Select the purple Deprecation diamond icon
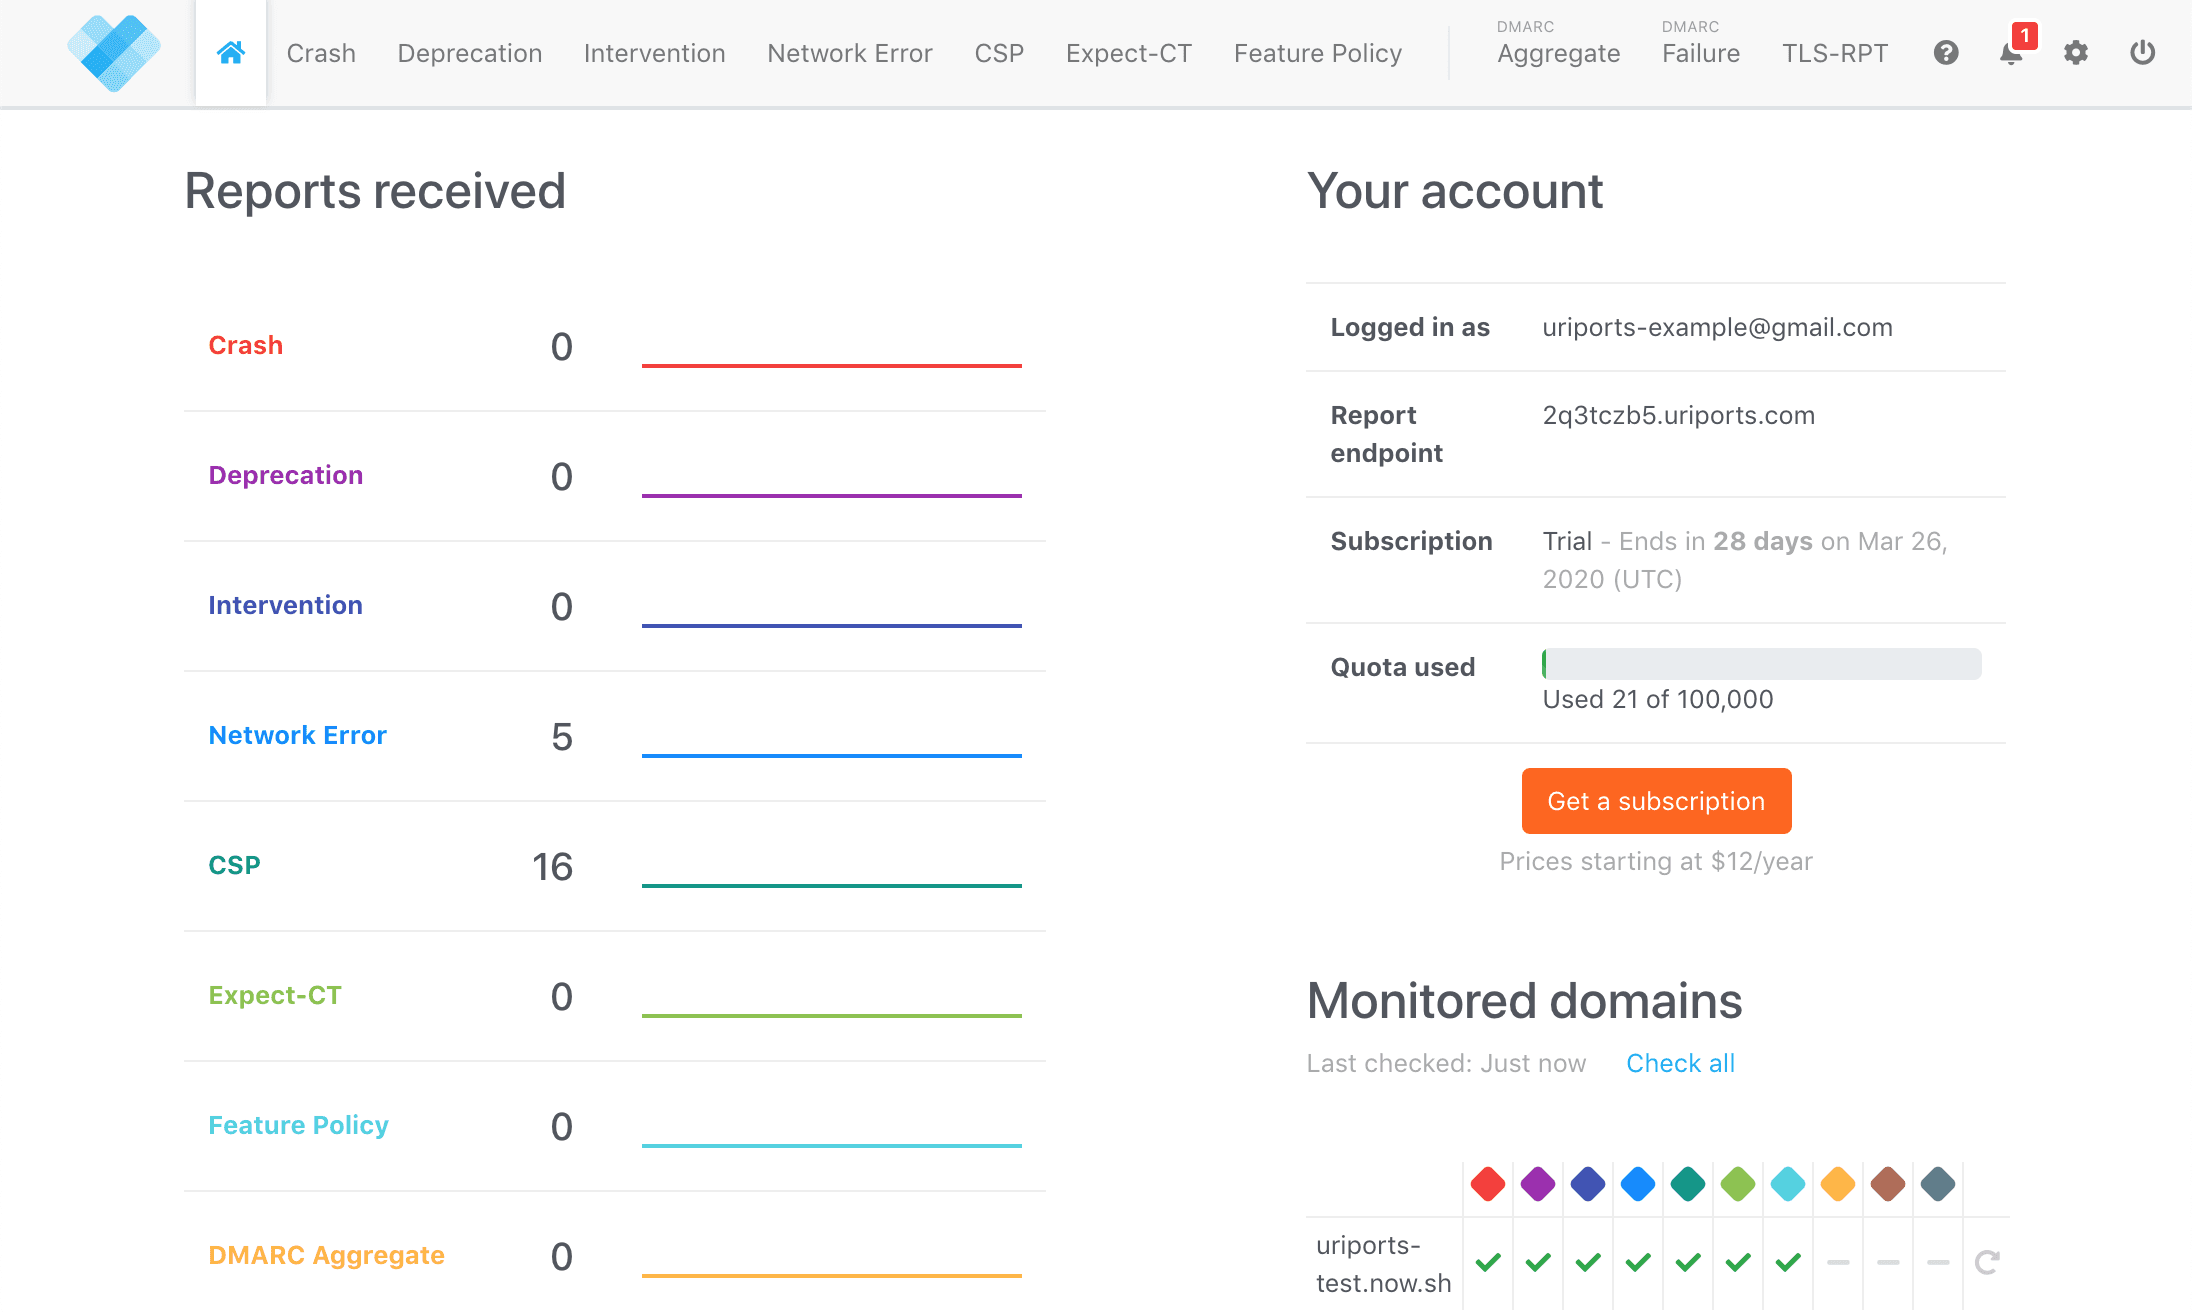Screen dimensions: 2192x1312 (1537, 1184)
